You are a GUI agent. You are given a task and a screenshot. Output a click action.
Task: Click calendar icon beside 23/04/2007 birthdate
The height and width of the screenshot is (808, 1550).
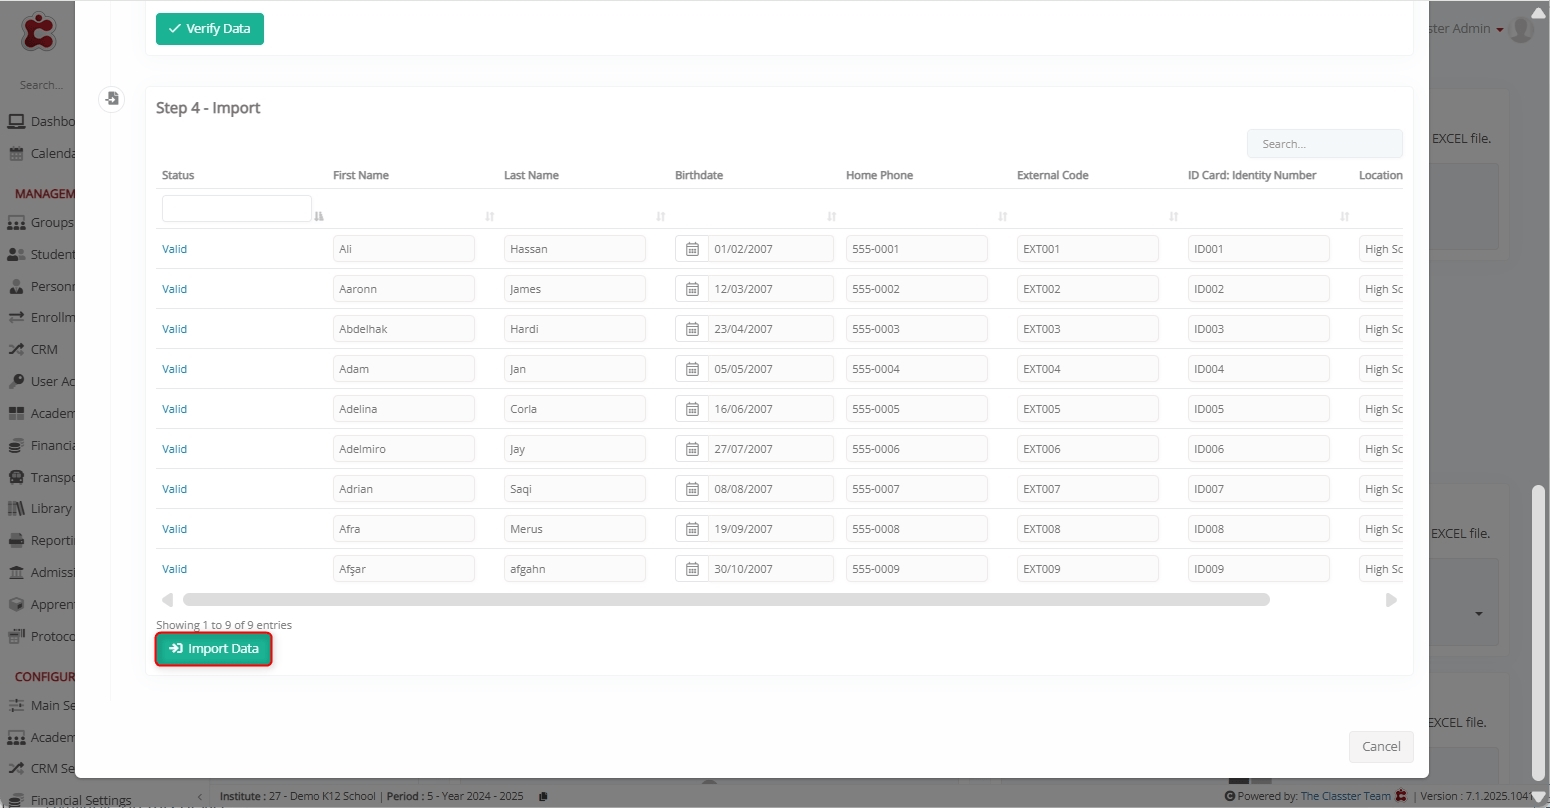692,329
